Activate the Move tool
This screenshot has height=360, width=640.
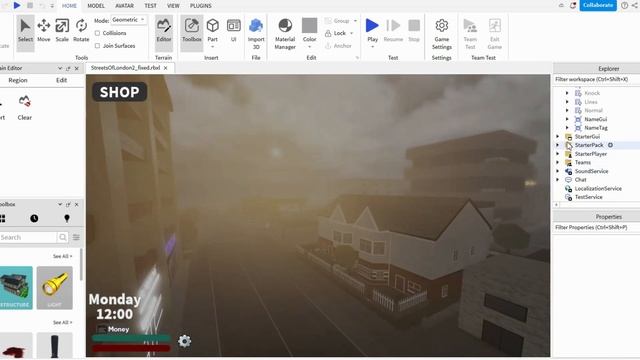[44, 31]
